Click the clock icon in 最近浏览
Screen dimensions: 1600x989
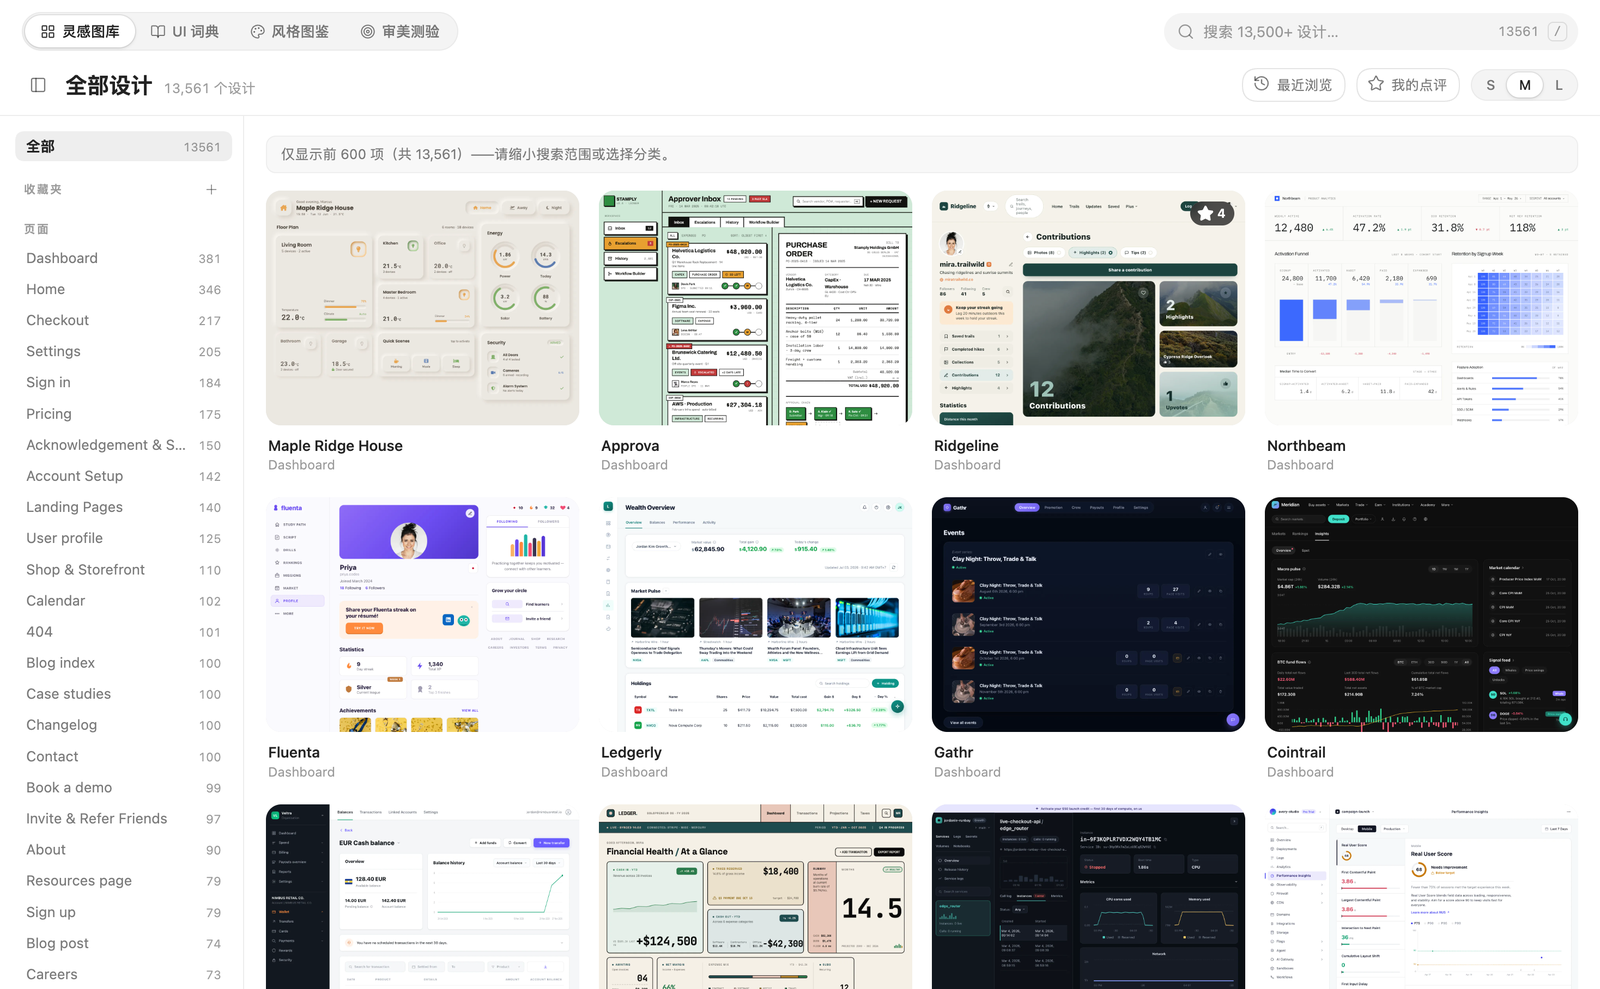[x=1261, y=84]
